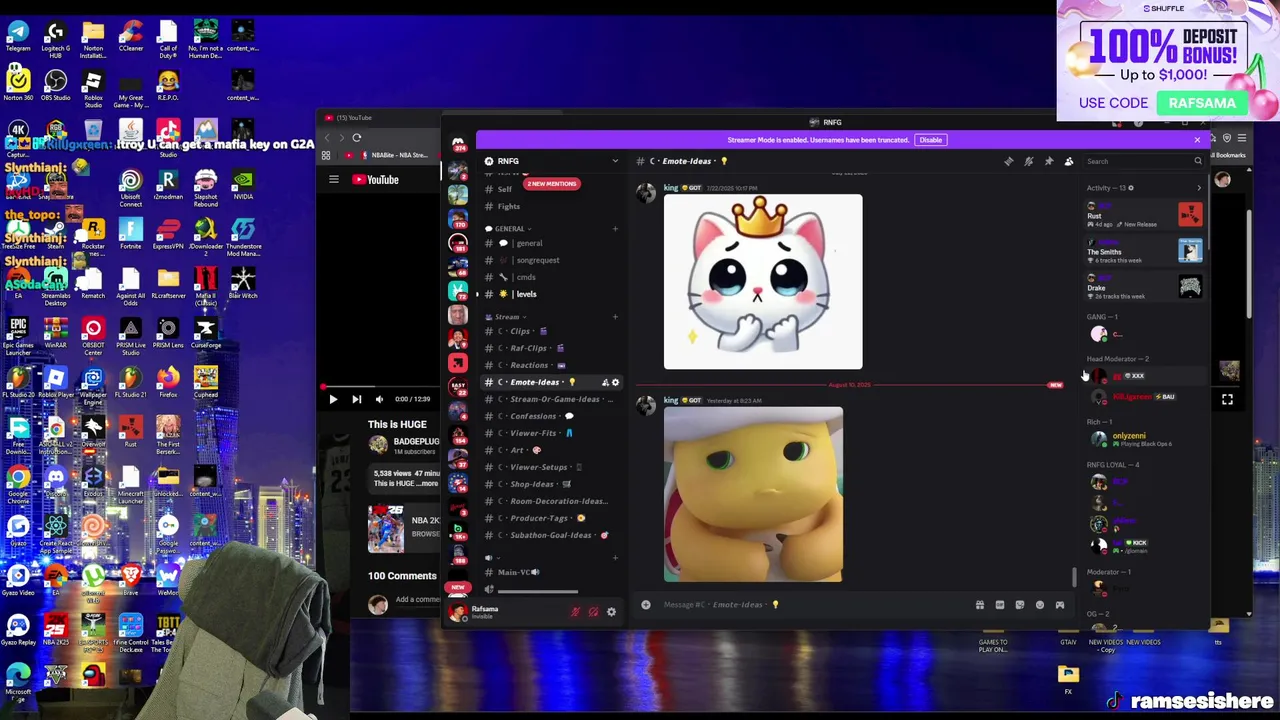Image resolution: width=1280 pixels, height=720 pixels.
Task: Add a channel to GENERAL category
Action: pyautogui.click(x=615, y=229)
